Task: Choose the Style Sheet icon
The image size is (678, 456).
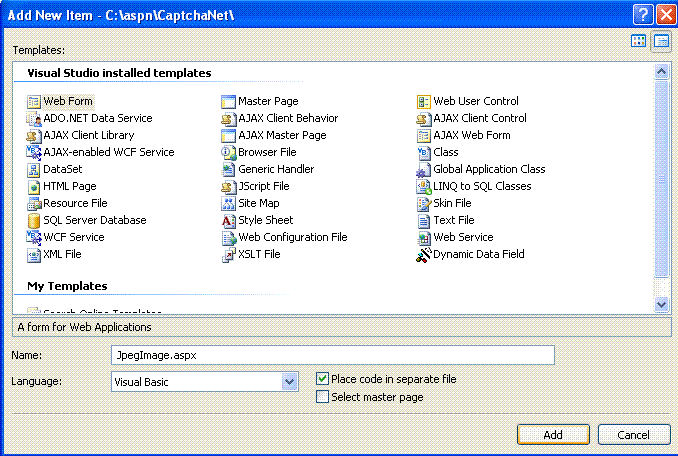Action: pos(228,220)
